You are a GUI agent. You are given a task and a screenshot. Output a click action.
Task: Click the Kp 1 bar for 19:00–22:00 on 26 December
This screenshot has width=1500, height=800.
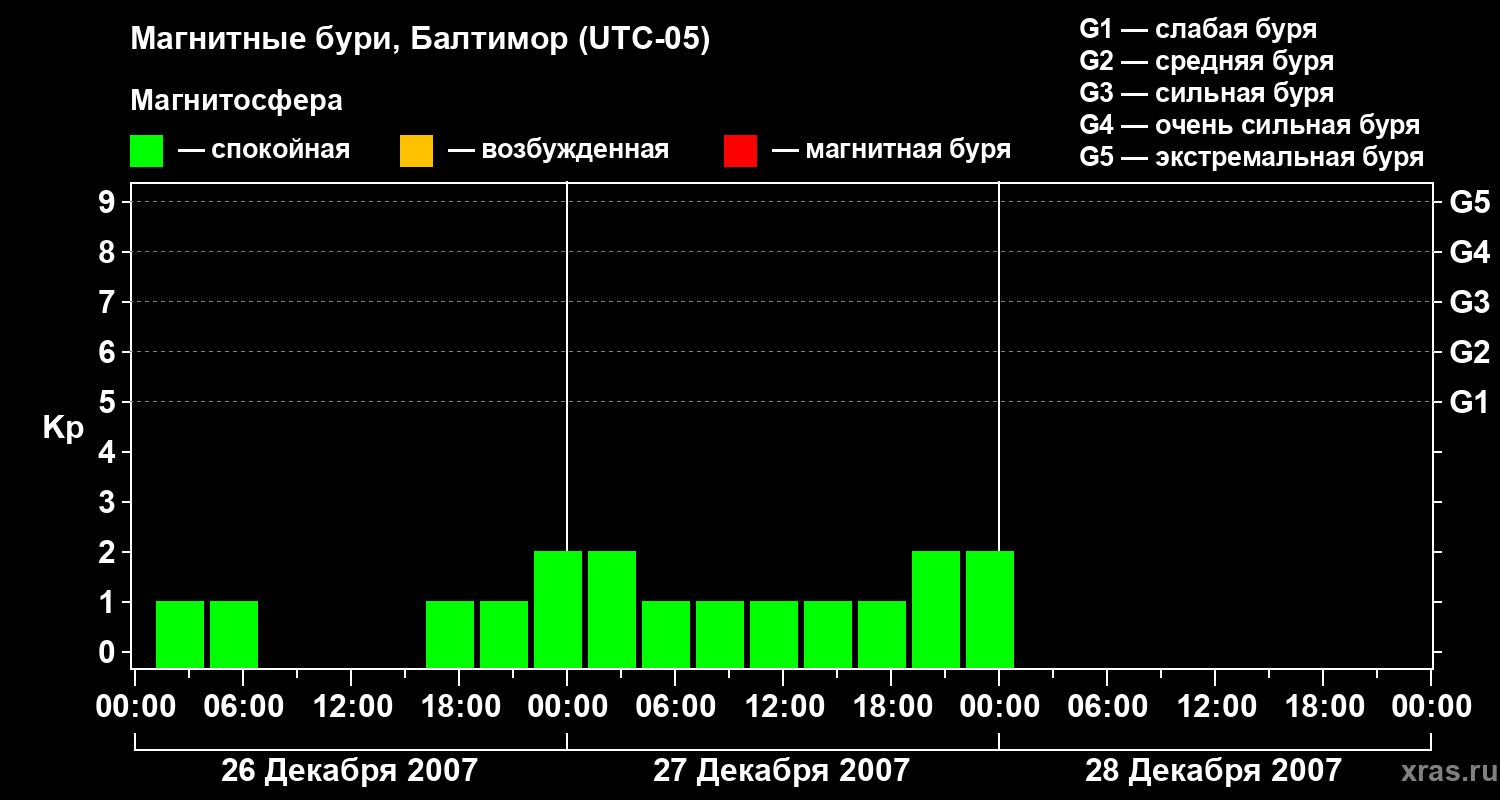click(504, 634)
